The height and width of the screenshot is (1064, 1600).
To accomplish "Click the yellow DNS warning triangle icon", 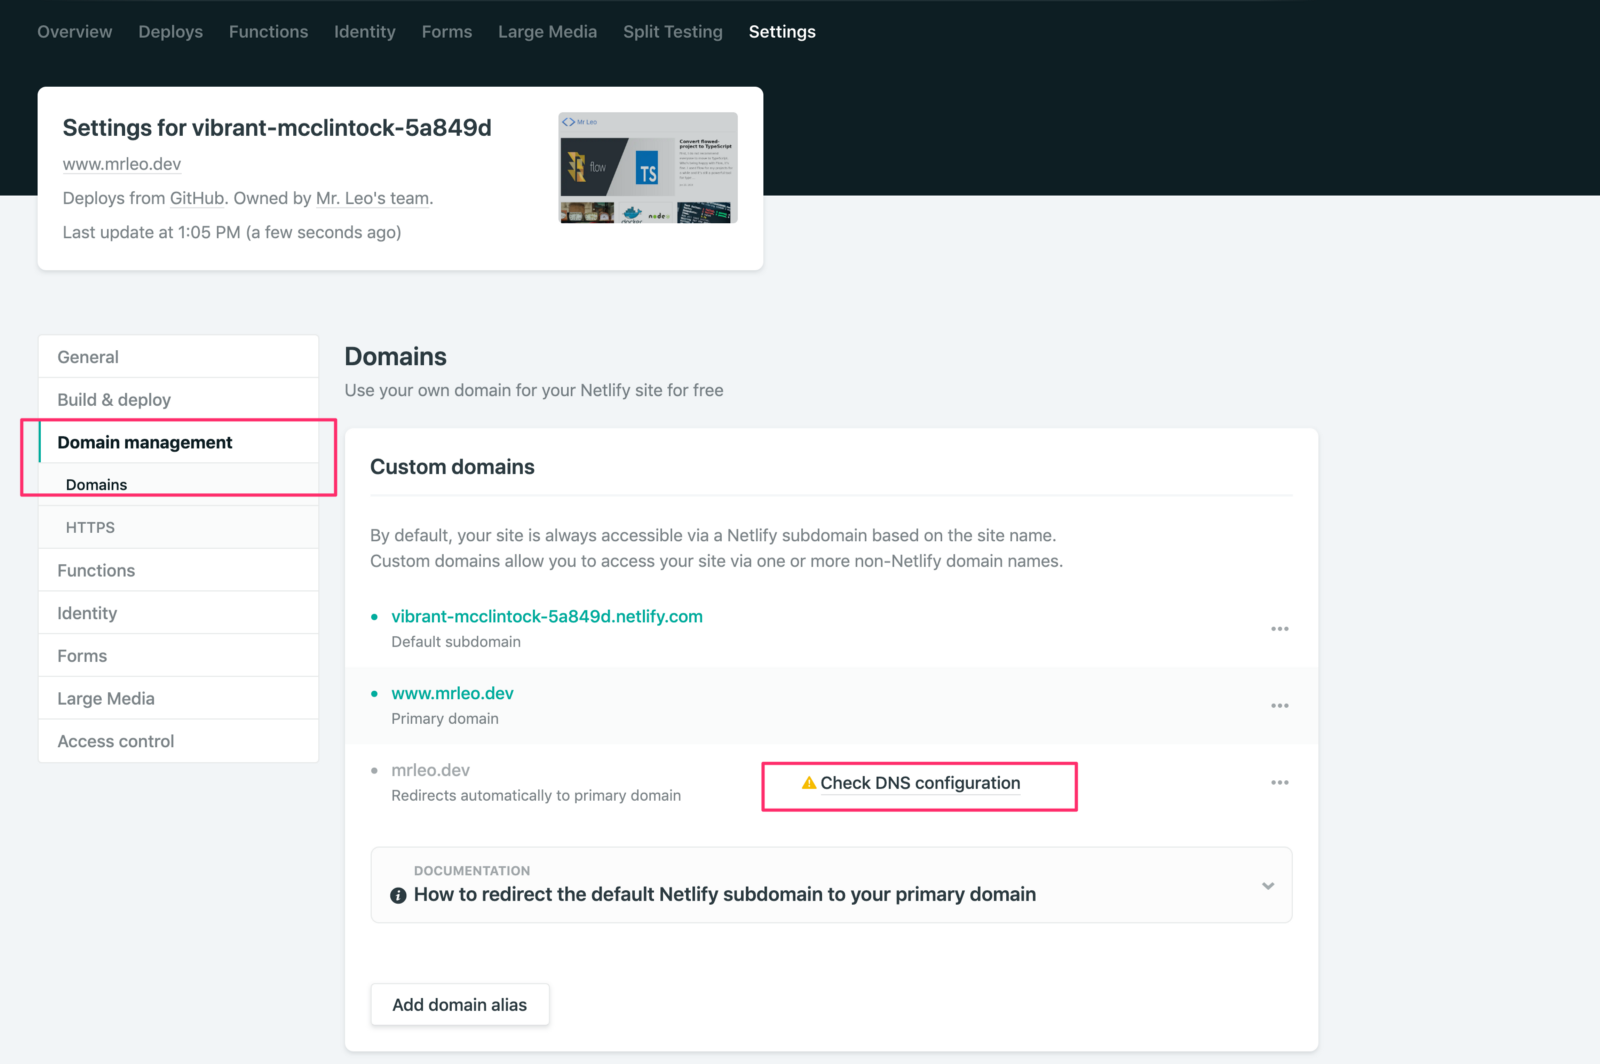I will click(809, 783).
